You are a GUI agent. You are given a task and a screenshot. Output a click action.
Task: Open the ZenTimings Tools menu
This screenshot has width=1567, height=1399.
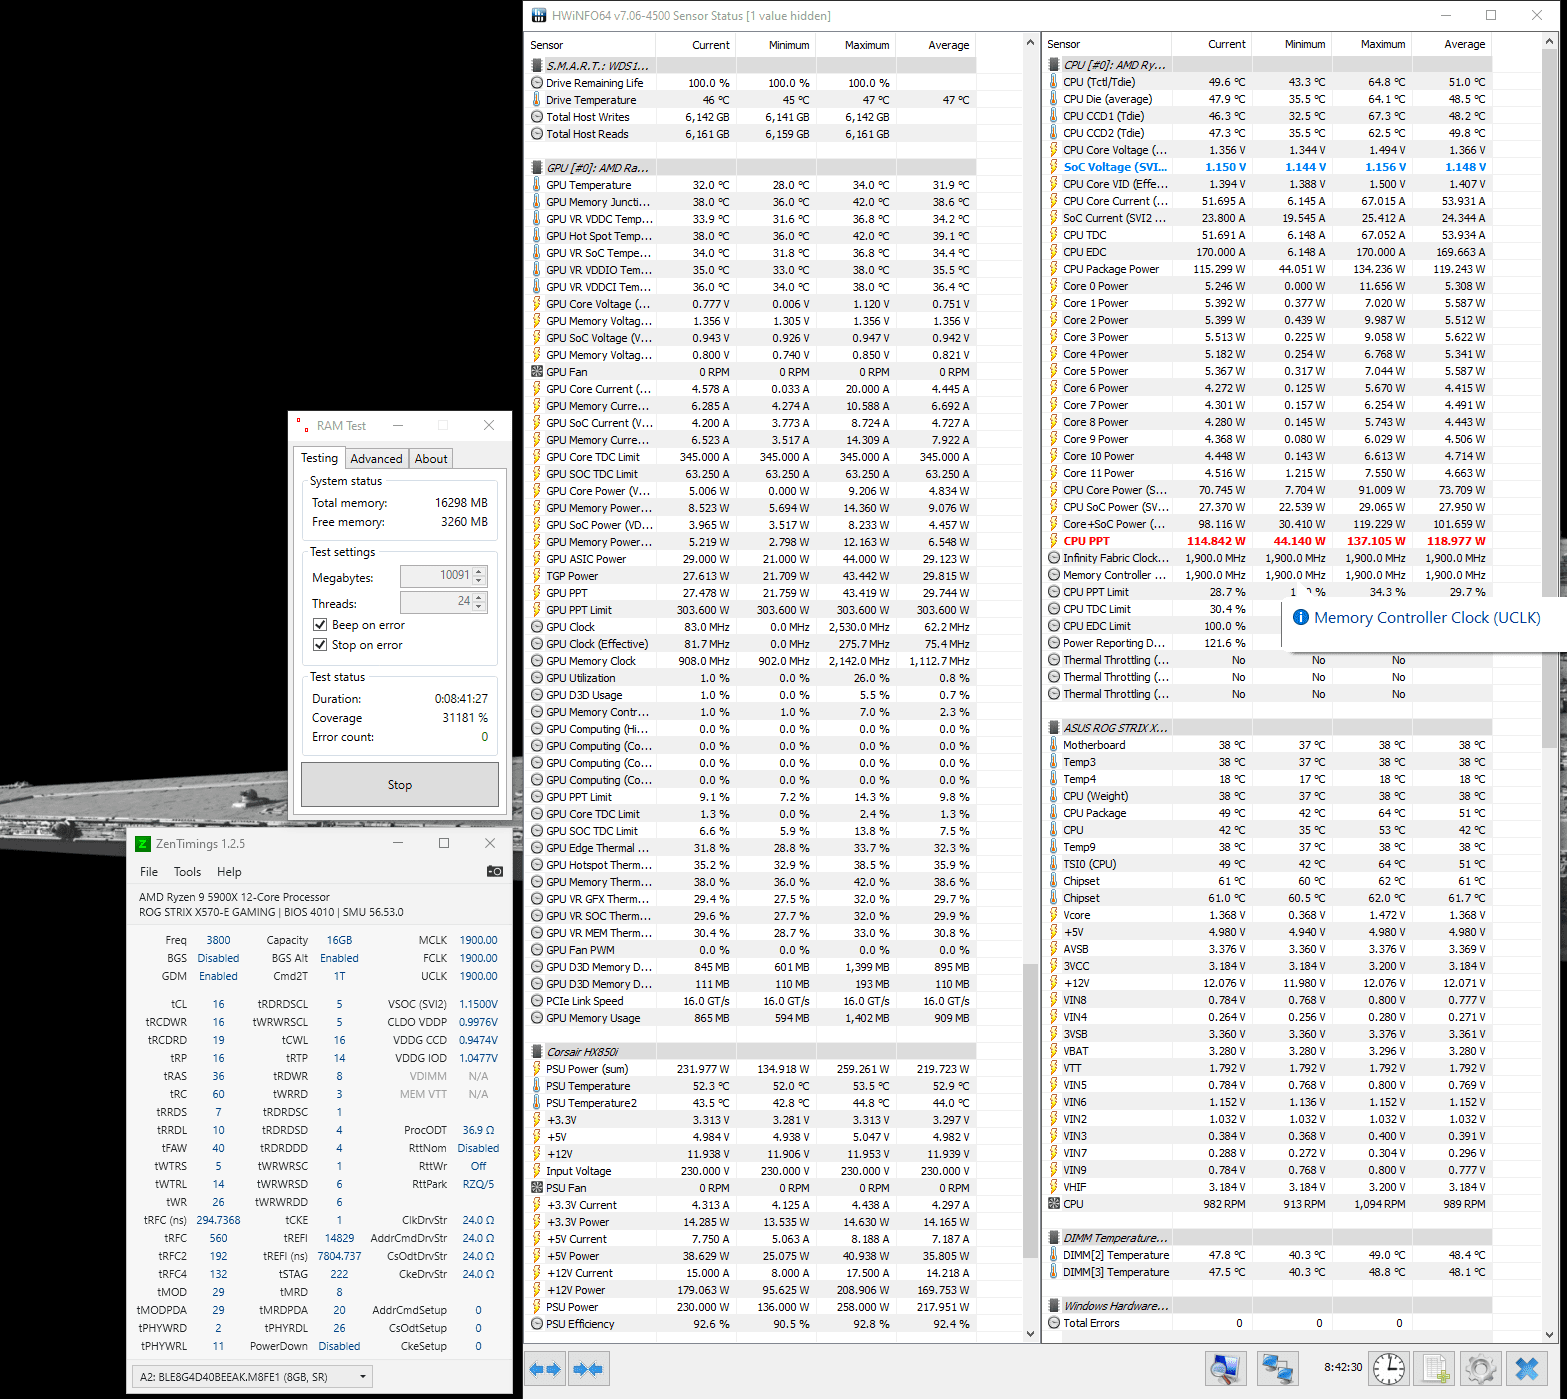[187, 872]
